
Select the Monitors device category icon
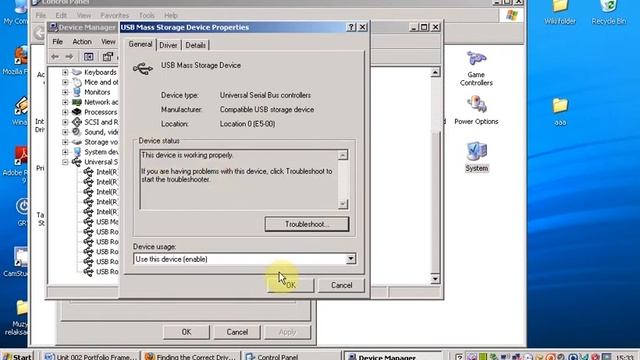(77, 92)
